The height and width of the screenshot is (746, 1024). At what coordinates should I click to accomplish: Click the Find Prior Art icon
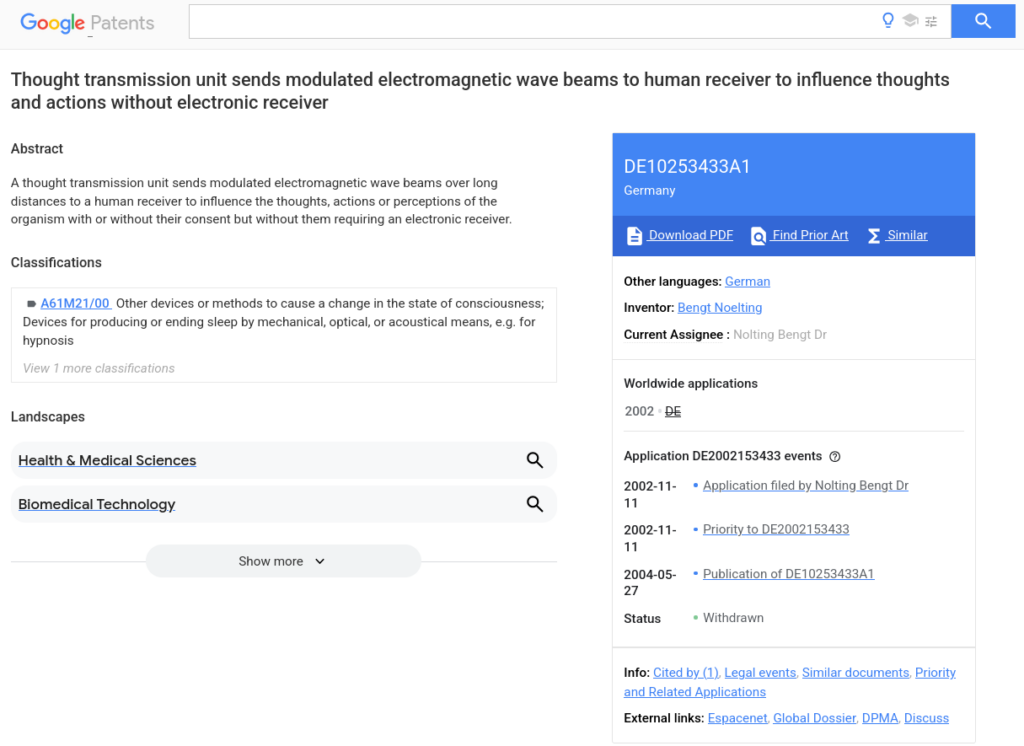click(759, 236)
